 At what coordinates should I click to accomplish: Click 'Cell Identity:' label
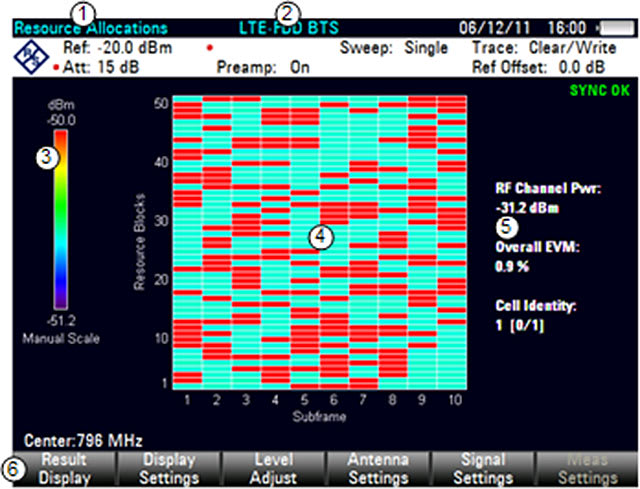coord(536,305)
